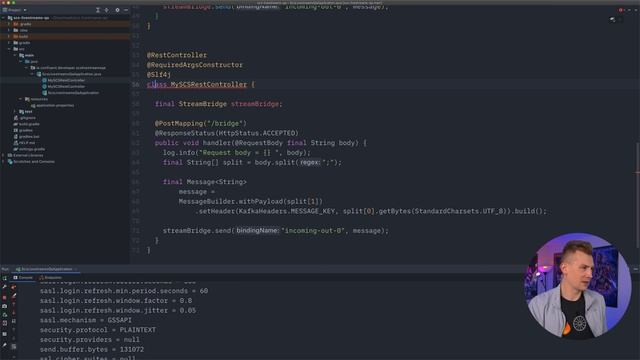Select application.properties file
The width and height of the screenshot is (640, 360).
pyautogui.click(x=52, y=105)
